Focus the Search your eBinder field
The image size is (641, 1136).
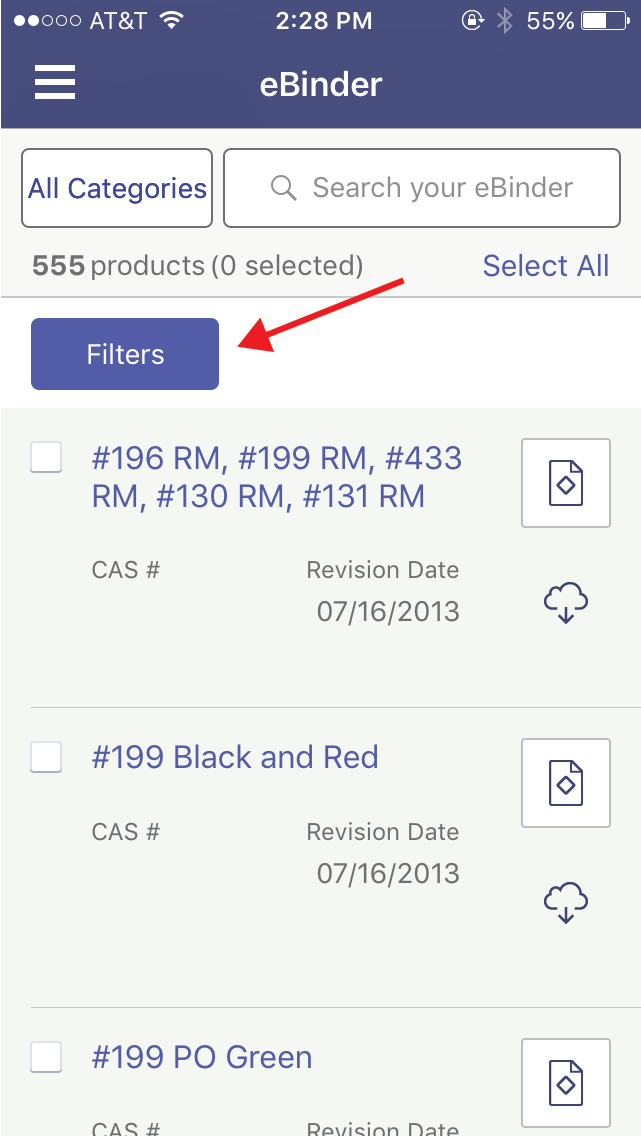[442, 188]
